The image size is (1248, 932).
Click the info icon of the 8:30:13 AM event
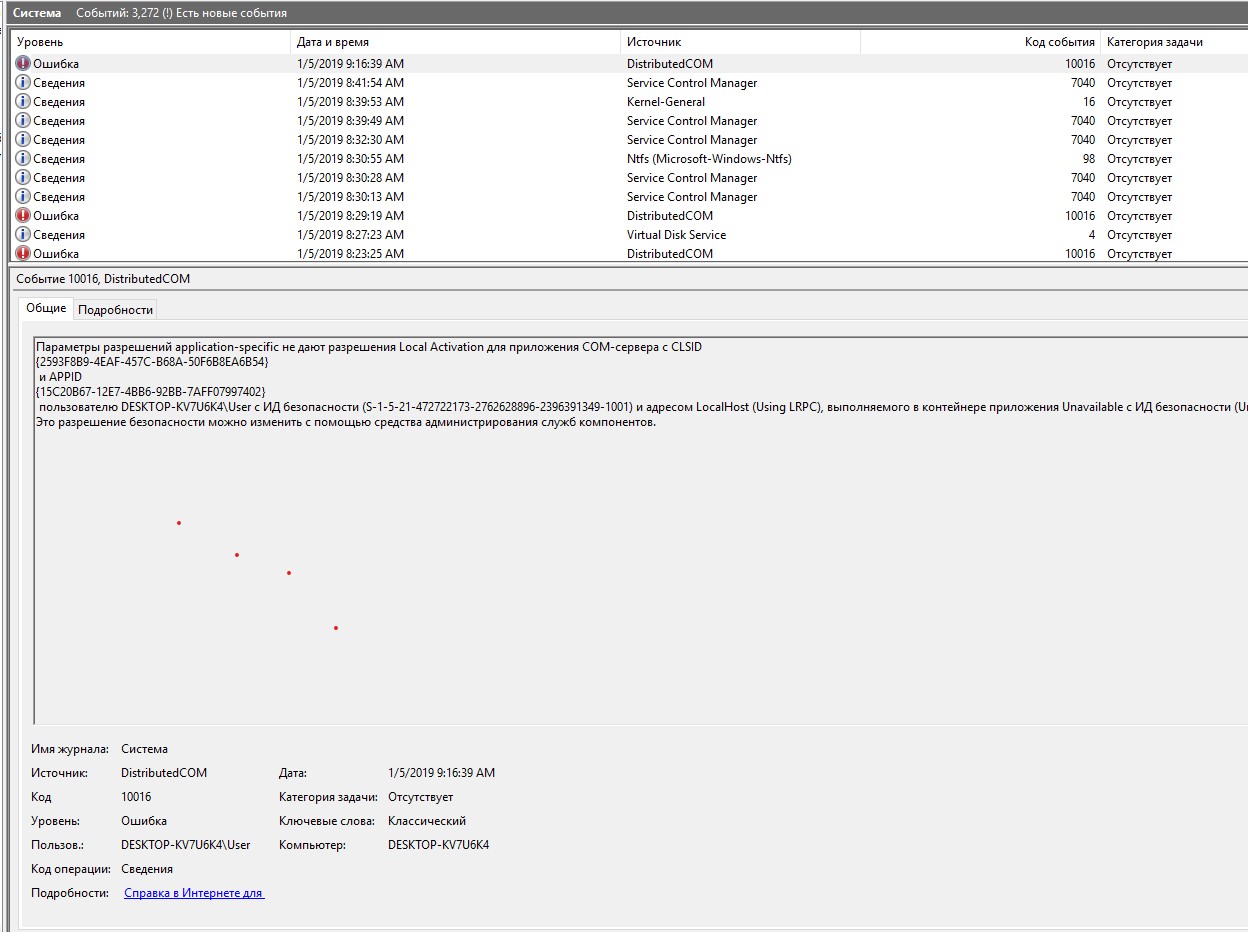coord(23,197)
